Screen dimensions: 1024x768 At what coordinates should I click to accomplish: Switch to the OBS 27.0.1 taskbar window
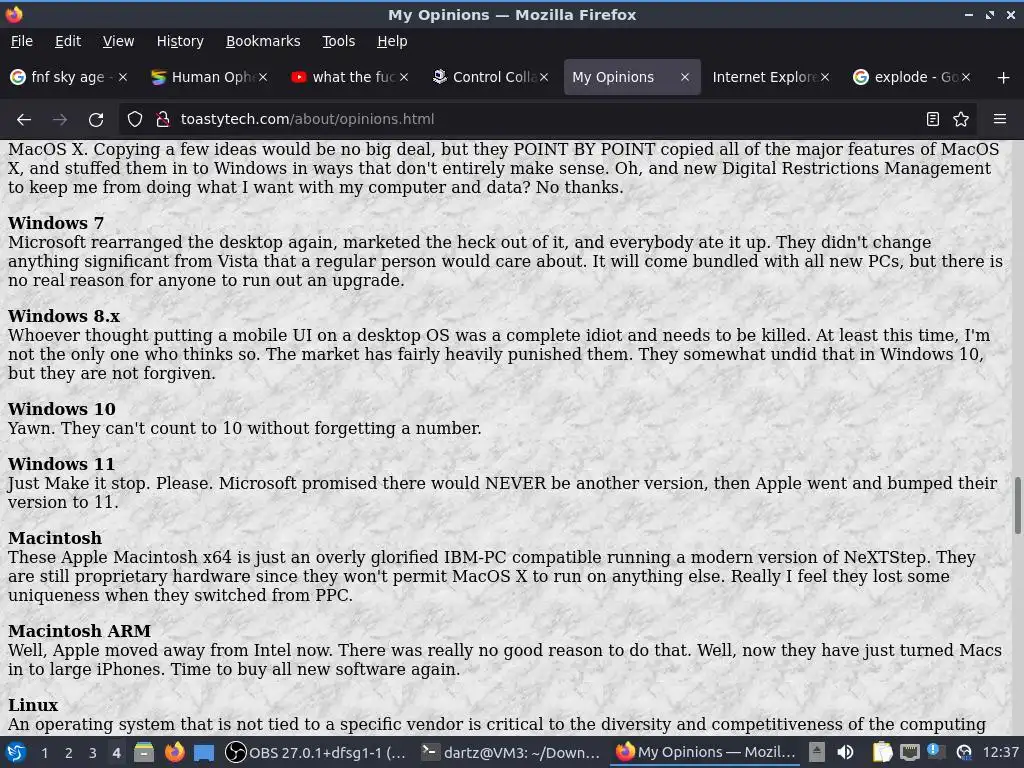(316, 752)
